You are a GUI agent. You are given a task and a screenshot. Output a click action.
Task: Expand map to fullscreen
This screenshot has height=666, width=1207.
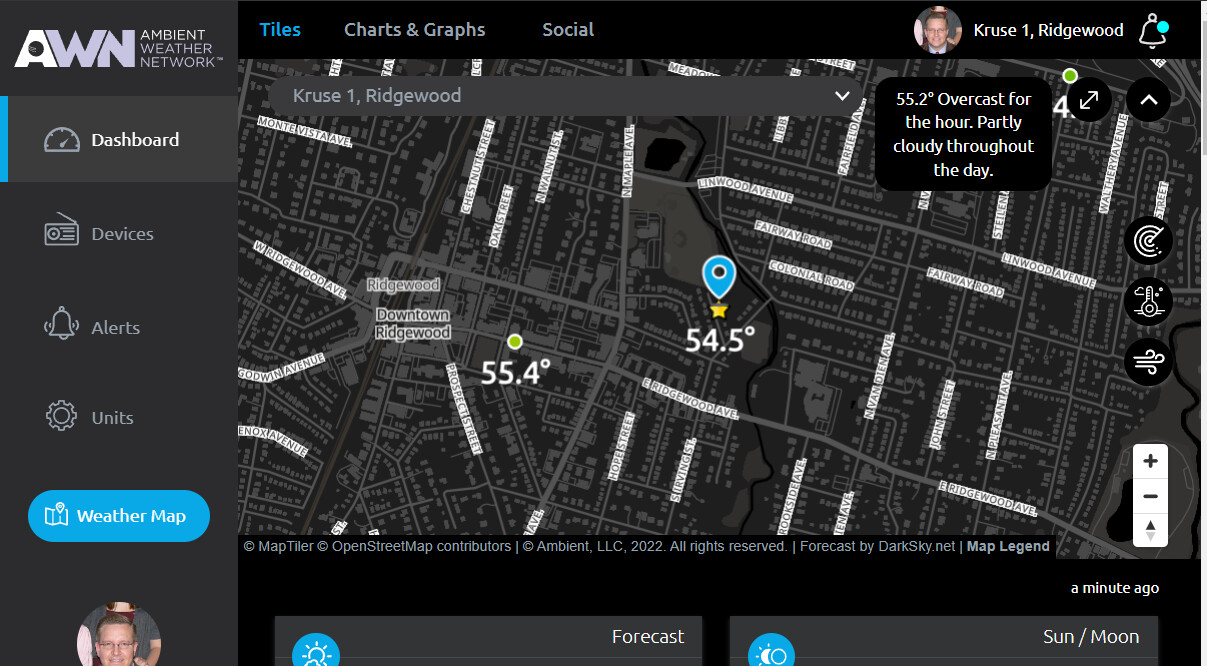pos(1090,99)
